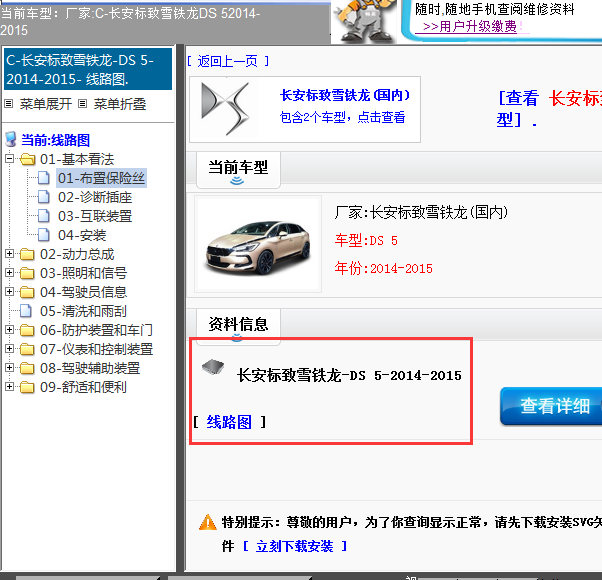The width and height of the screenshot is (602, 580).
Task: Collapse the 01-基本看法 folder
Action: click(10, 159)
